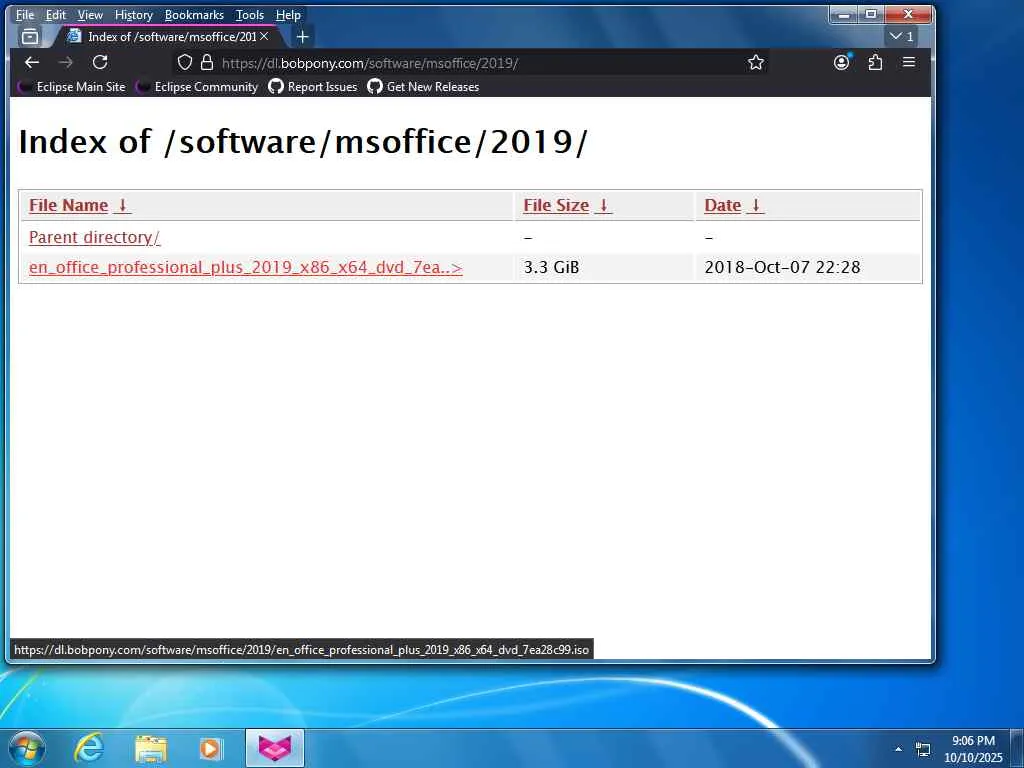This screenshot has height=768, width=1024.
Task: Open the account profile icon
Action: point(842,63)
